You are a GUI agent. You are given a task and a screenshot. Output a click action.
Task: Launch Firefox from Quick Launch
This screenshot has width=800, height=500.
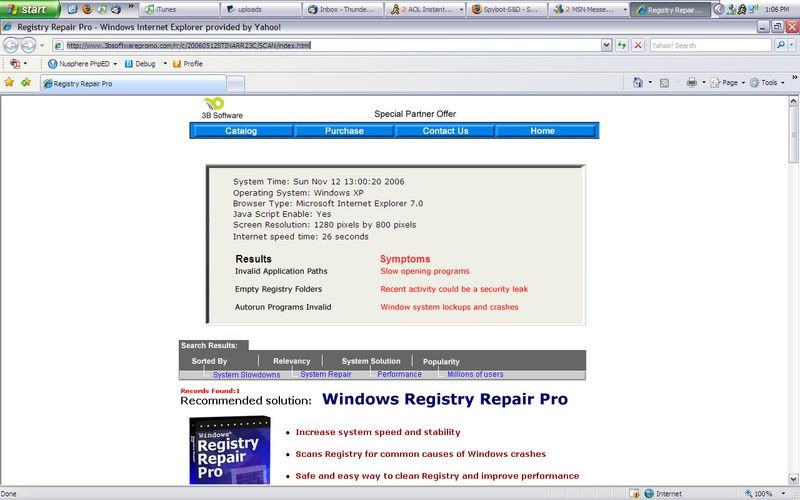pos(88,9)
